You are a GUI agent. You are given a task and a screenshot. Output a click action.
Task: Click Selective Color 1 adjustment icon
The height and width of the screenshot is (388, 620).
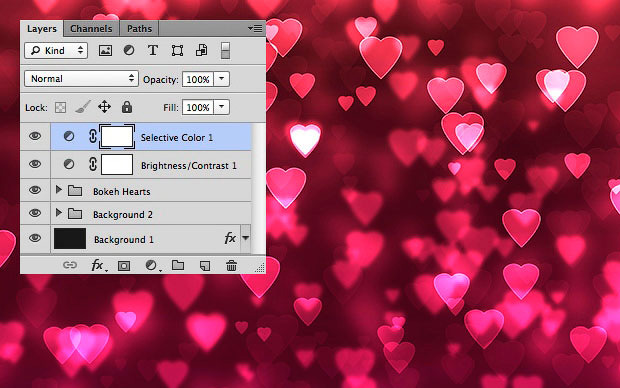tap(69, 136)
